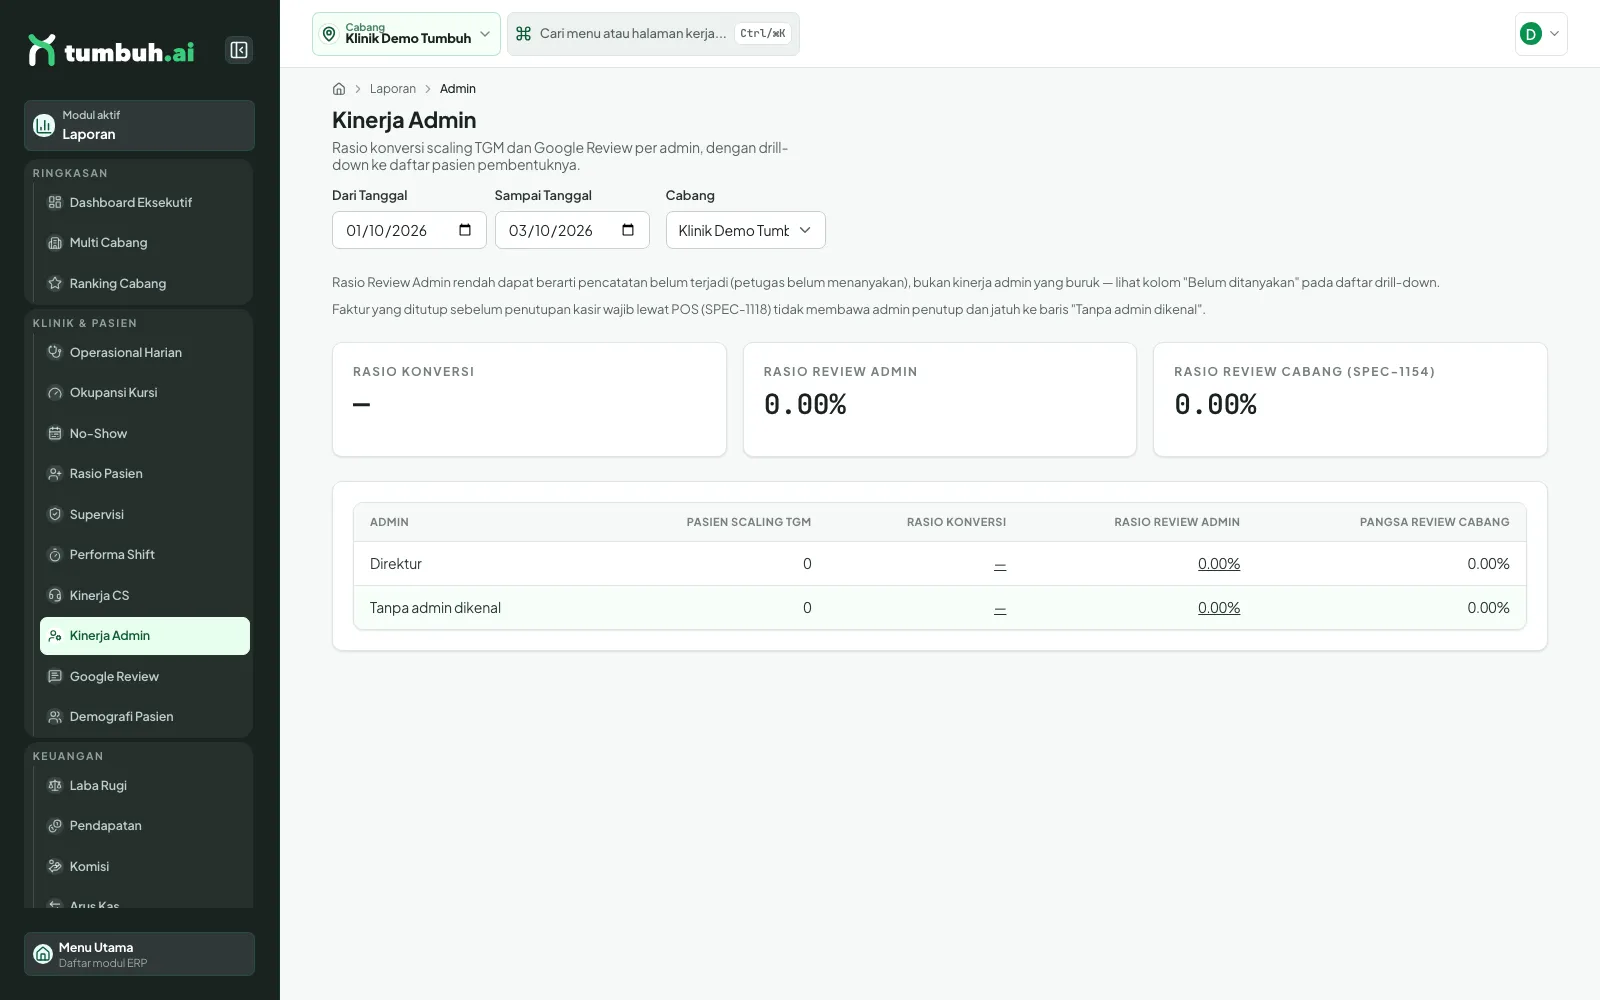Image resolution: width=1600 pixels, height=1000 pixels.
Task: Open Tanpa admin dikenal Rasio Konversi drill-down
Action: [1000, 608]
